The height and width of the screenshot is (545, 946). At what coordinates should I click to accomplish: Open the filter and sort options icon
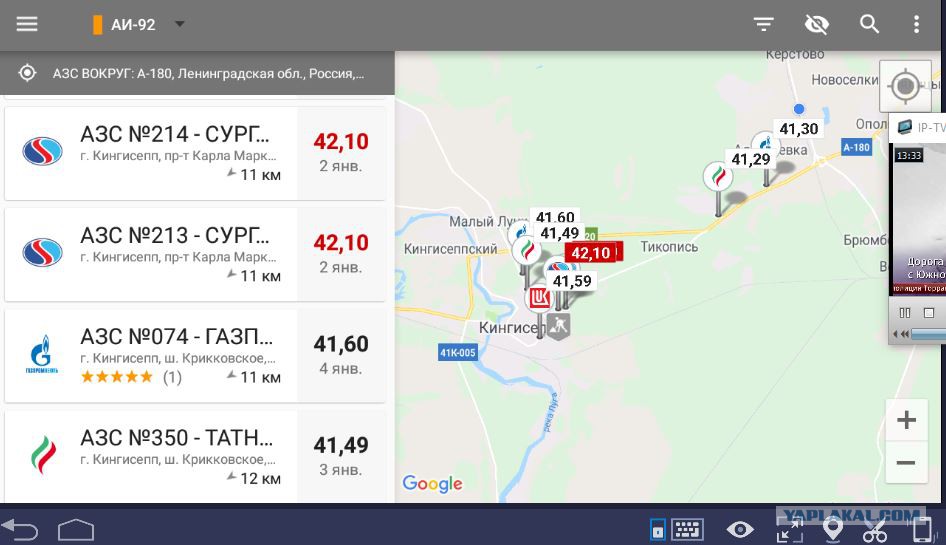[763, 24]
